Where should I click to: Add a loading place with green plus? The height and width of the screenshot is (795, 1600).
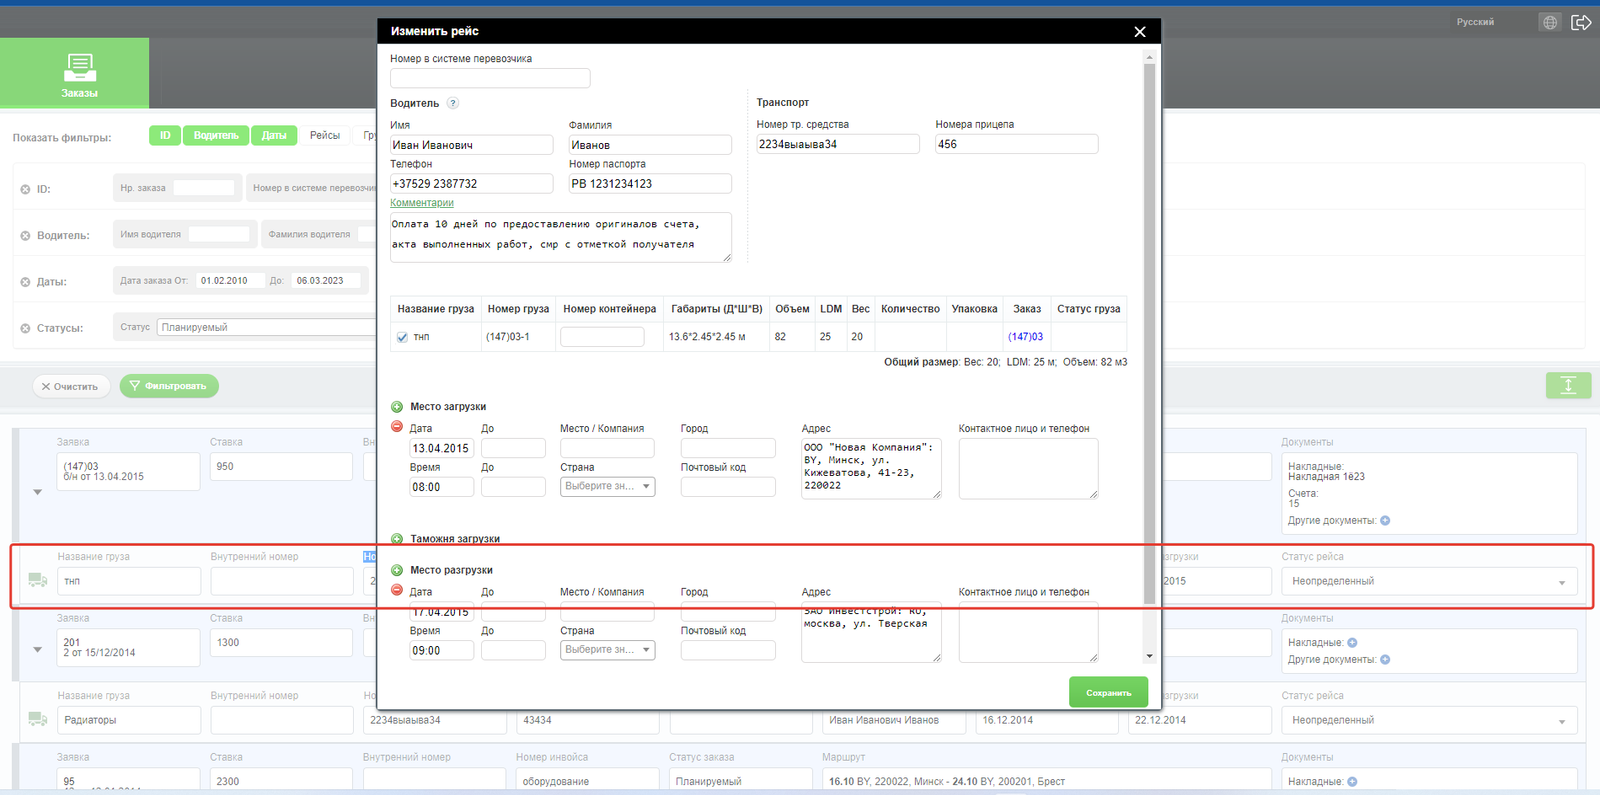(397, 407)
